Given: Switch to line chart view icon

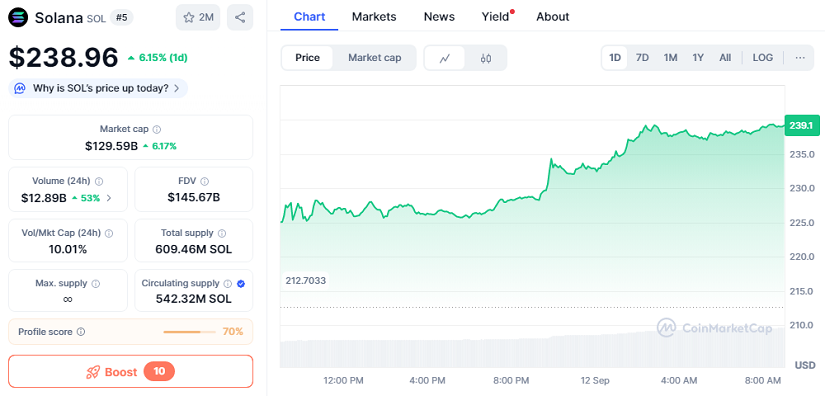Looking at the screenshot, I should [x=445, y=58].
